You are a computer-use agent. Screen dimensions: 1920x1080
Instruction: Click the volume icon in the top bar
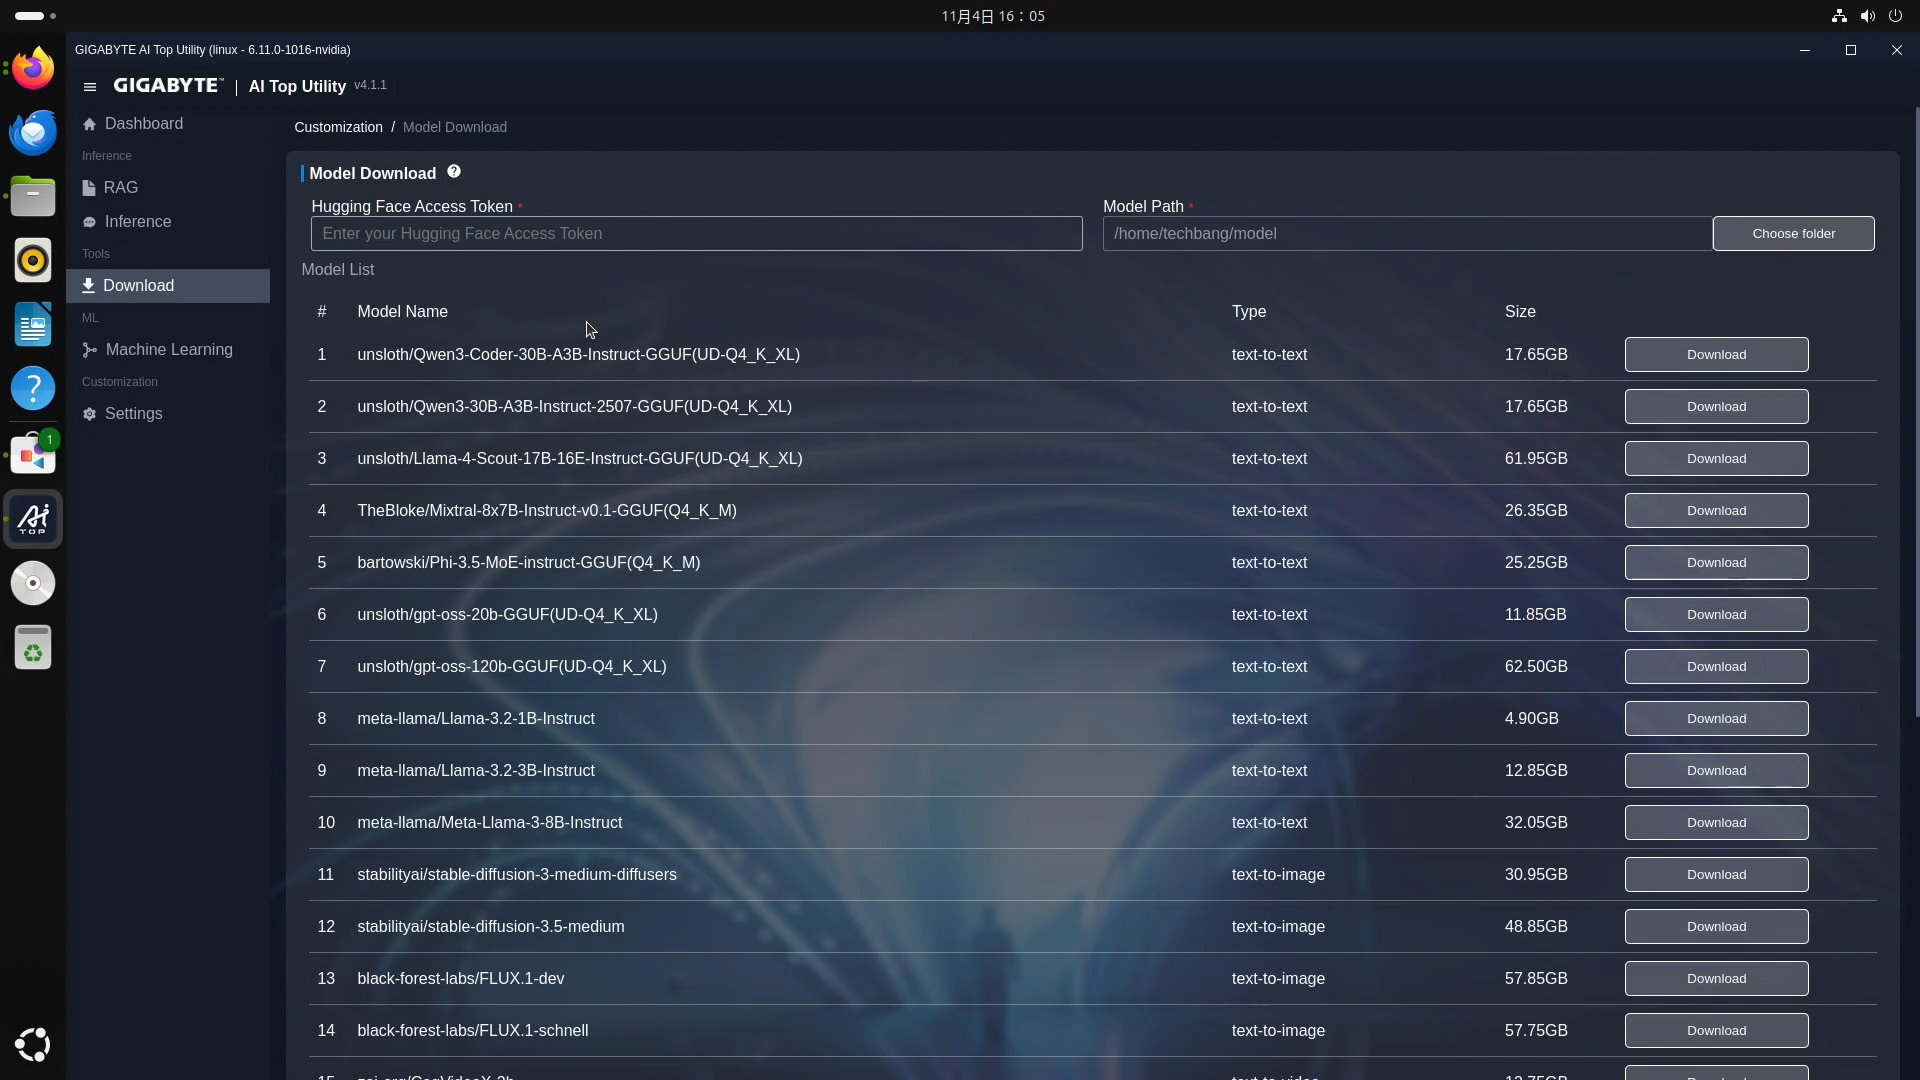coord(1867,16)
